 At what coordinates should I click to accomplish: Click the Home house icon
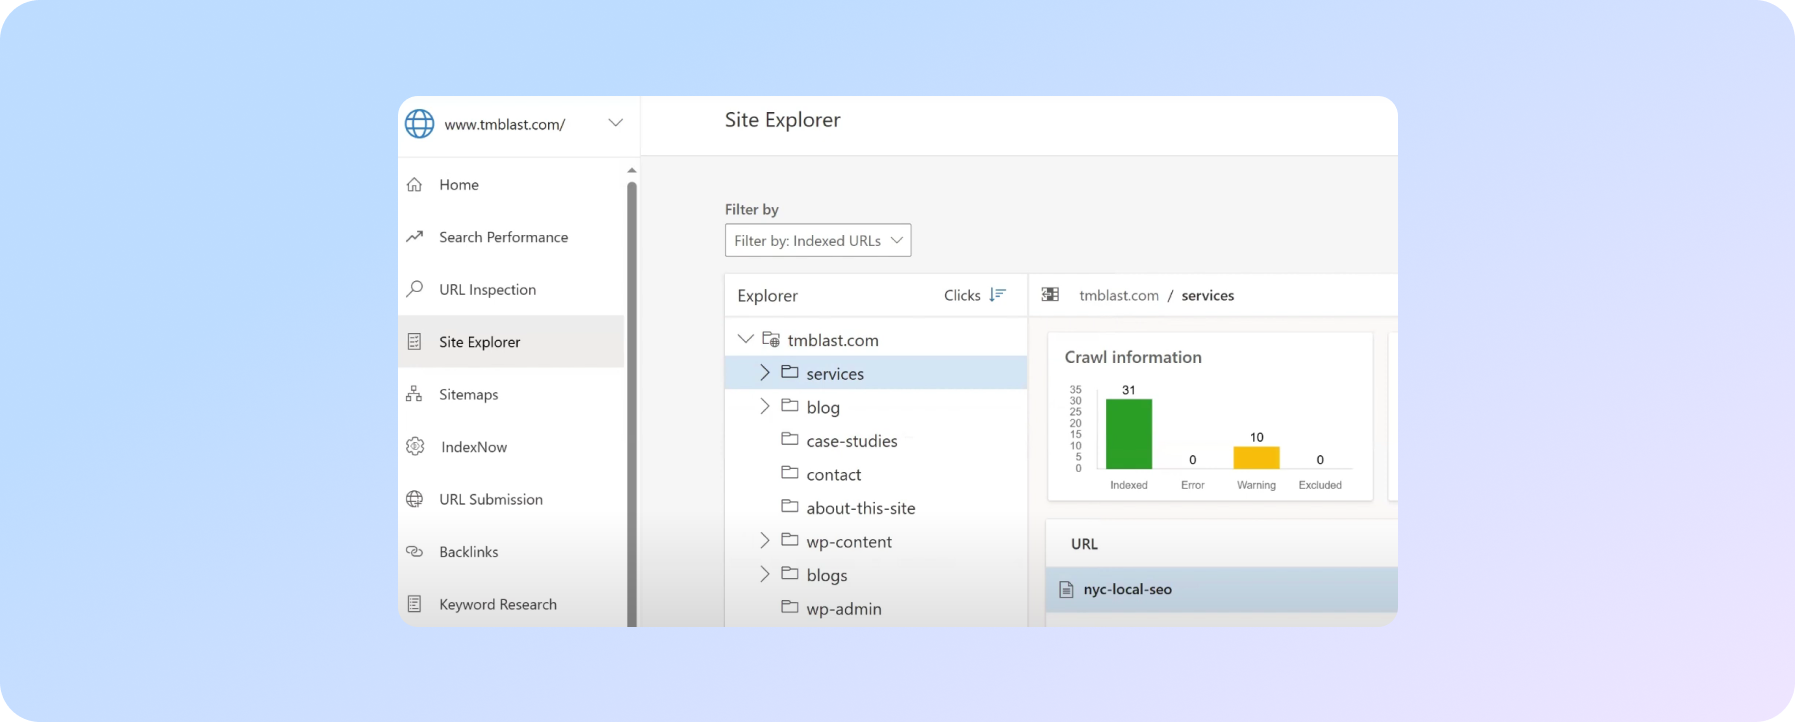click(x=414, y=185)
